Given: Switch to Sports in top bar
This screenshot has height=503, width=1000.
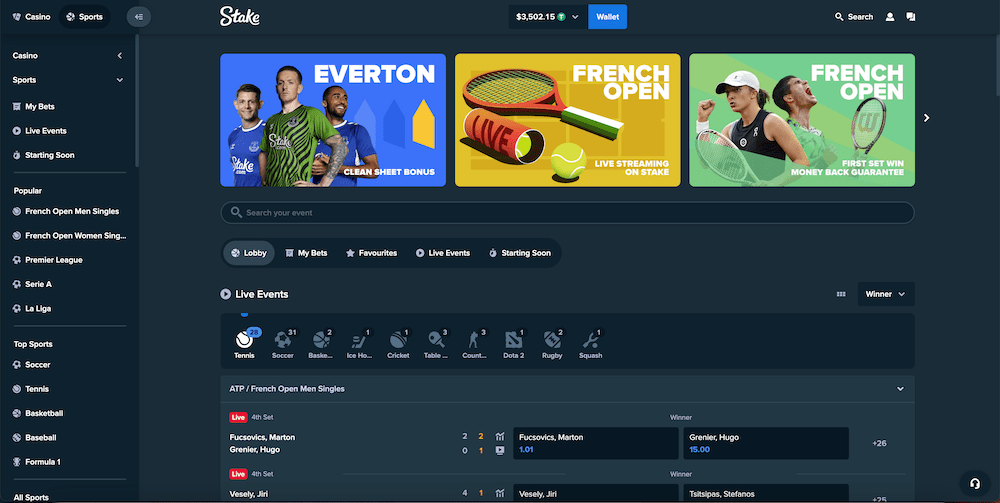Looking at the screenshot, I should tap(84, 17).
